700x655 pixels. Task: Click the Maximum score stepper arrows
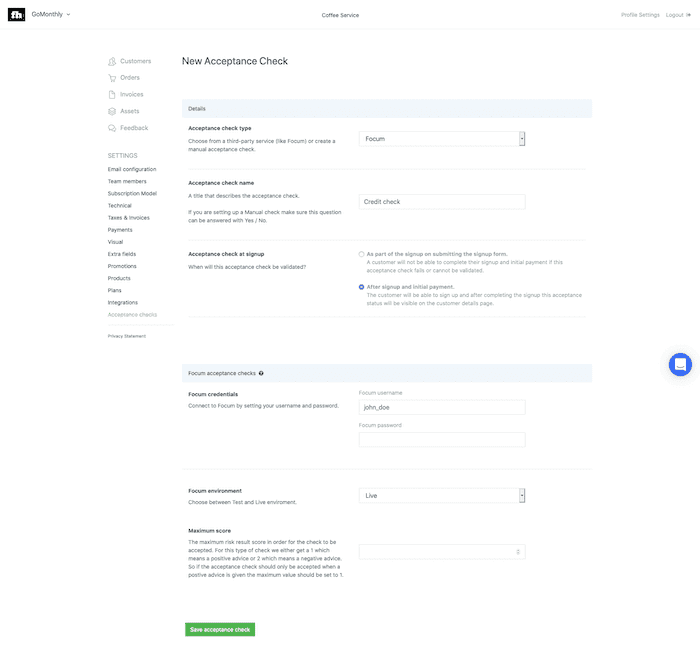coord(518,552)
